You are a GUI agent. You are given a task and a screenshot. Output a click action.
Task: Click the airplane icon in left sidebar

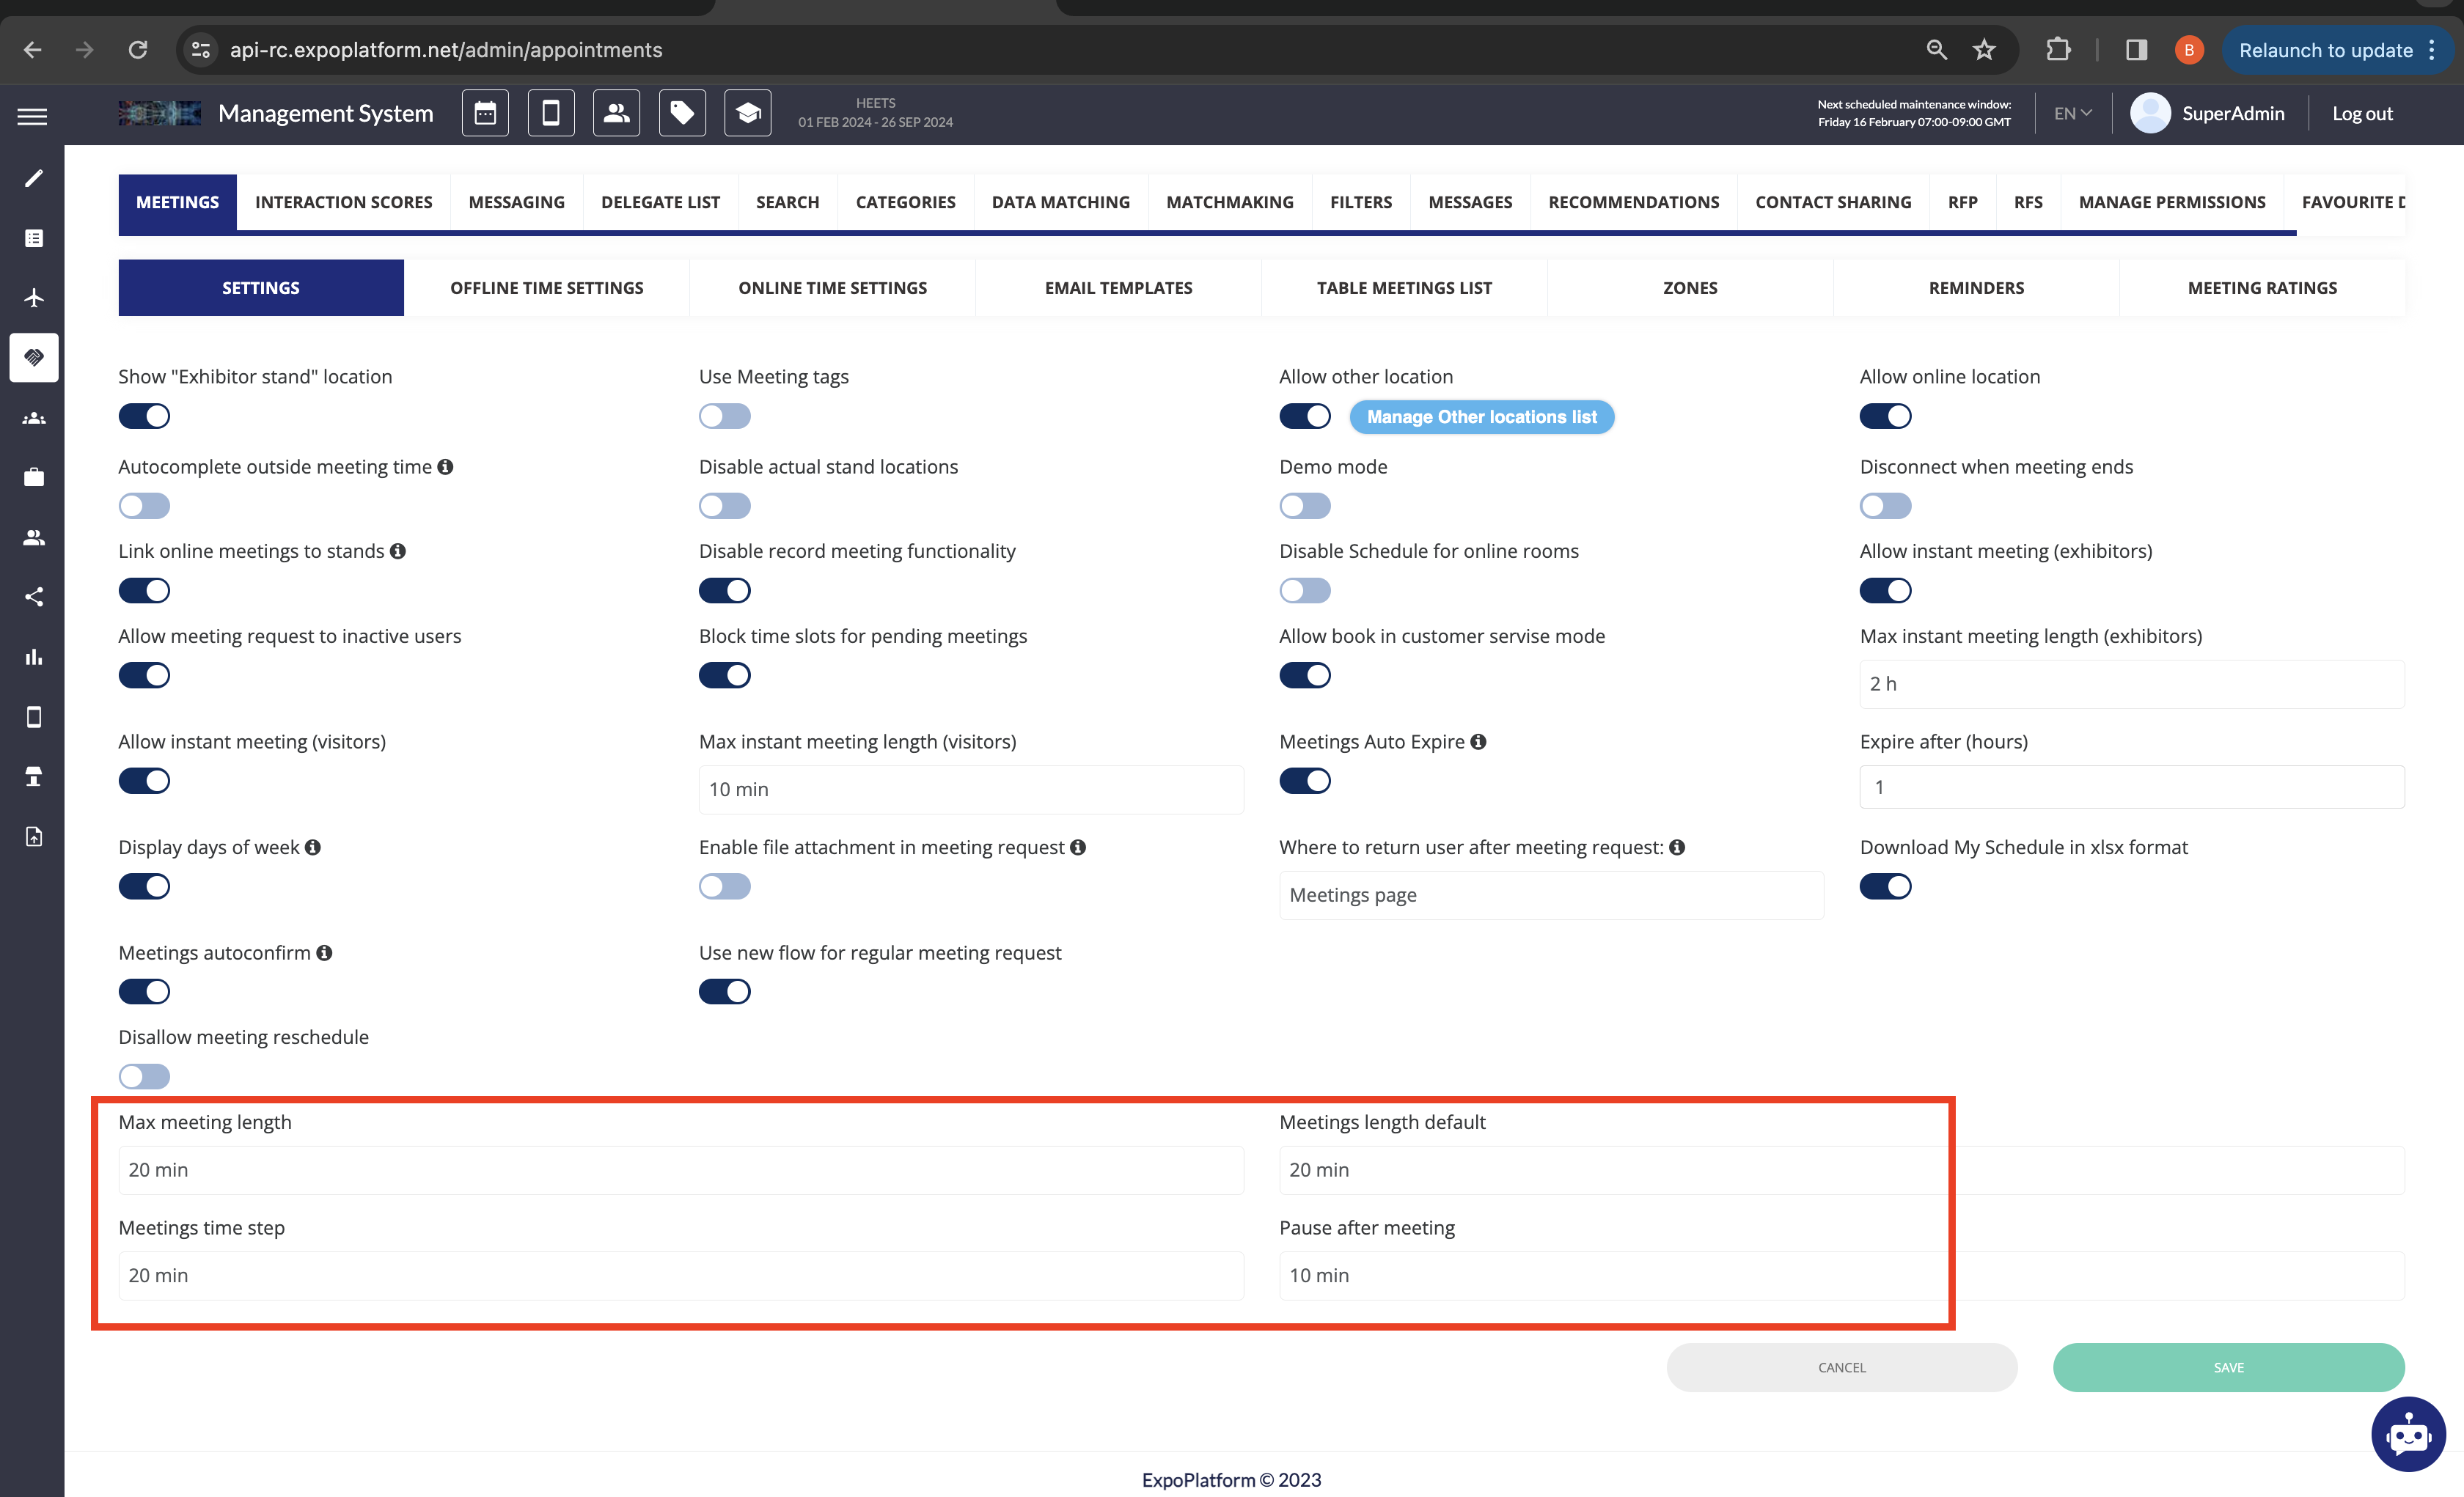pyautogui.click(x=34, y=298)
